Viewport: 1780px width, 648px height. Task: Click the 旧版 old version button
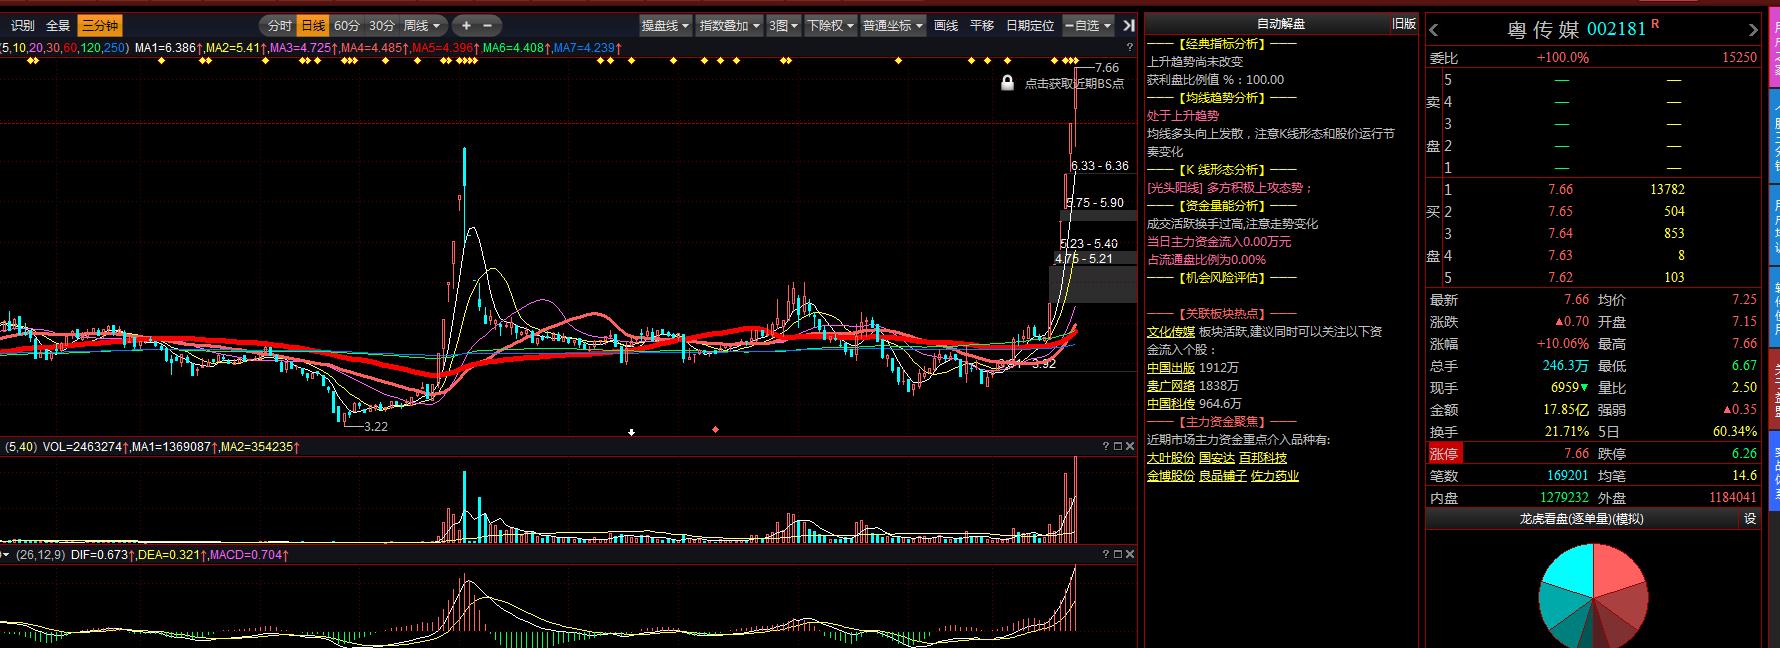point(1404,23)
